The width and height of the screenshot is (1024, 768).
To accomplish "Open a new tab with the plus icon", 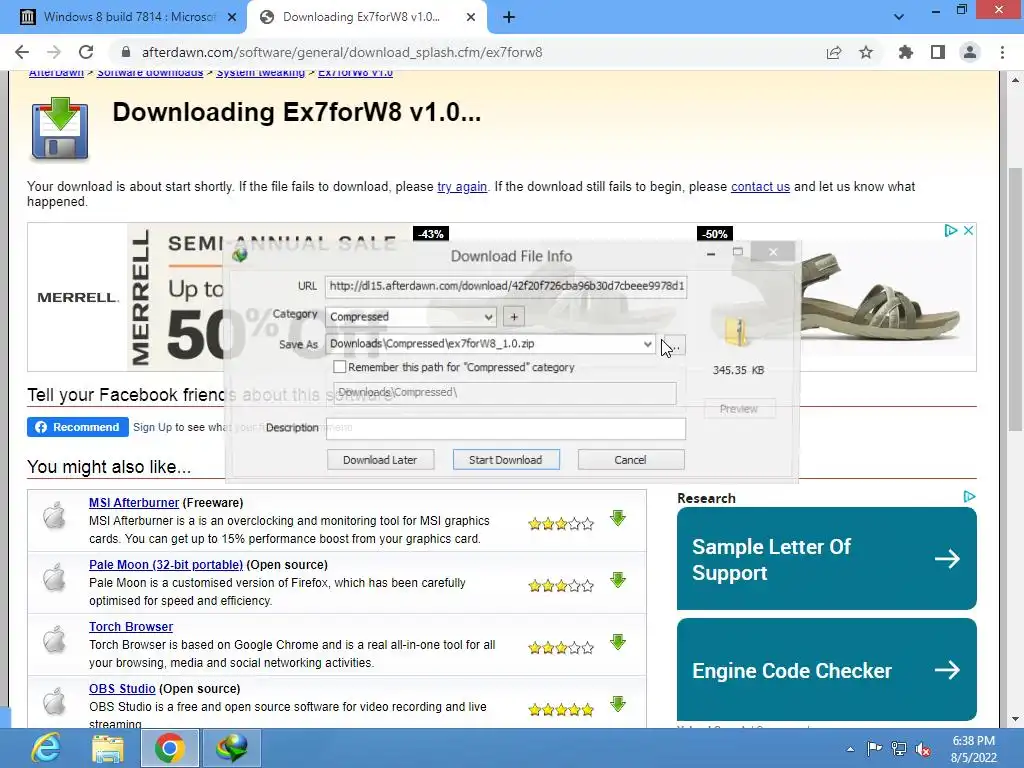I will (509, 18).
